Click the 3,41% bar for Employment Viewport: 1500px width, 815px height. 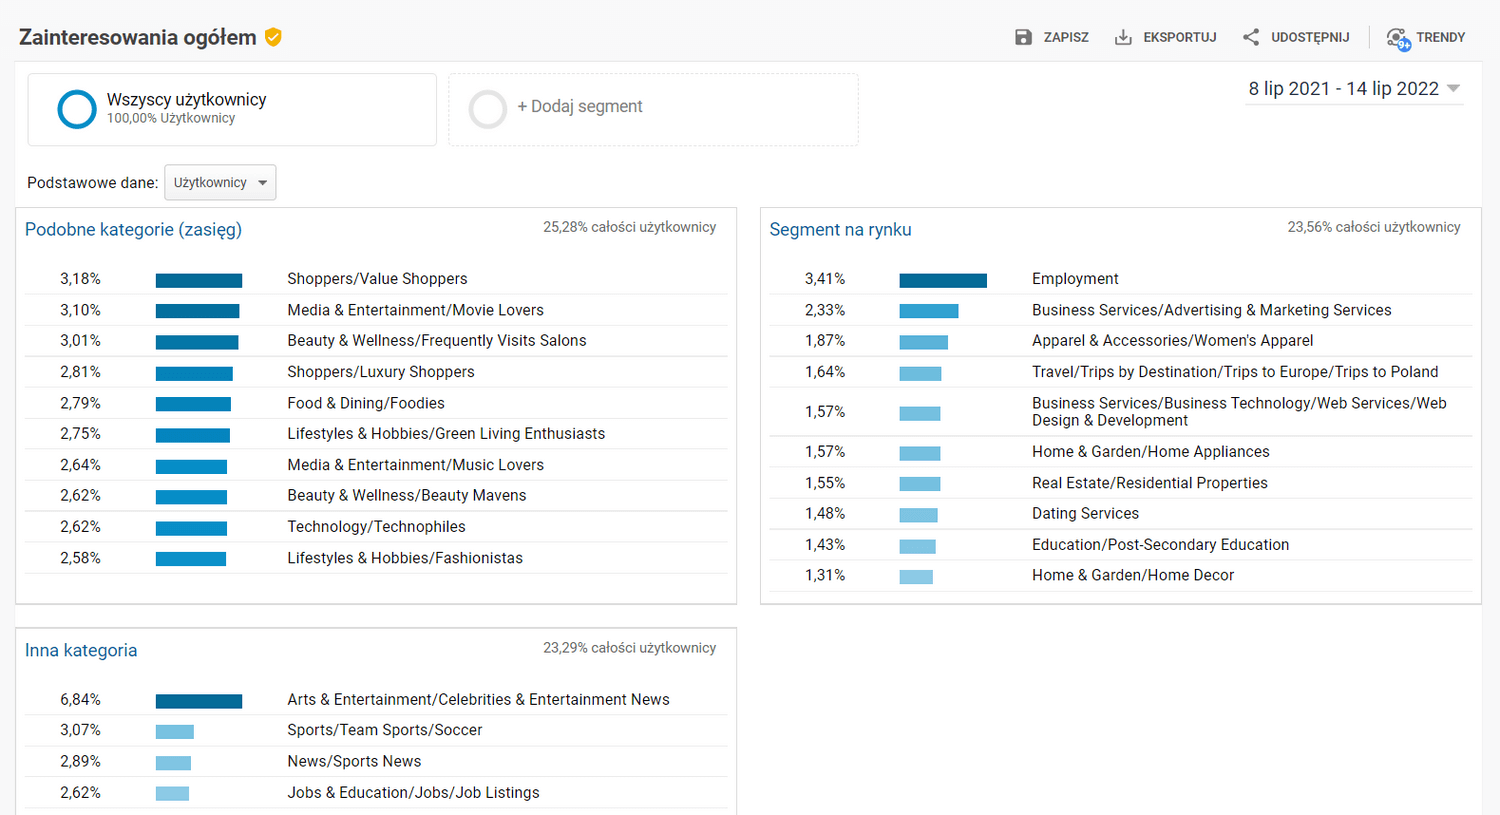(x=943, y=281)
